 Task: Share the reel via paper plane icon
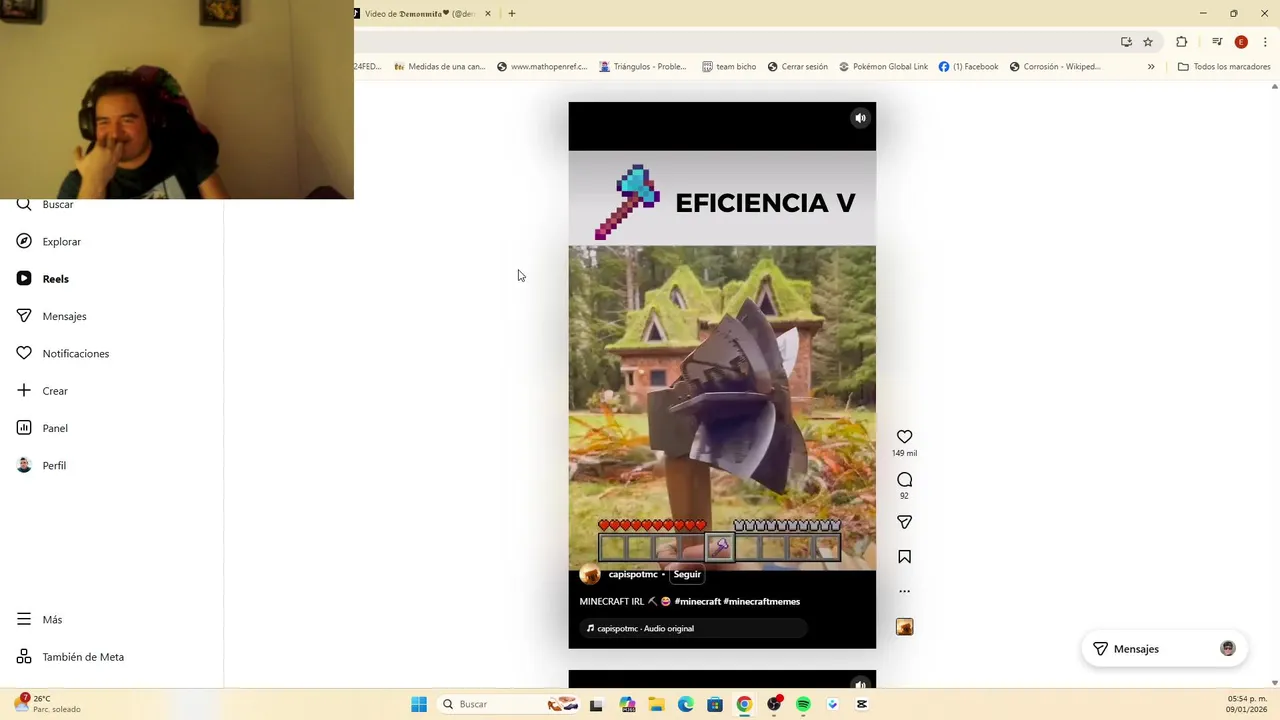tap(904, 522)
